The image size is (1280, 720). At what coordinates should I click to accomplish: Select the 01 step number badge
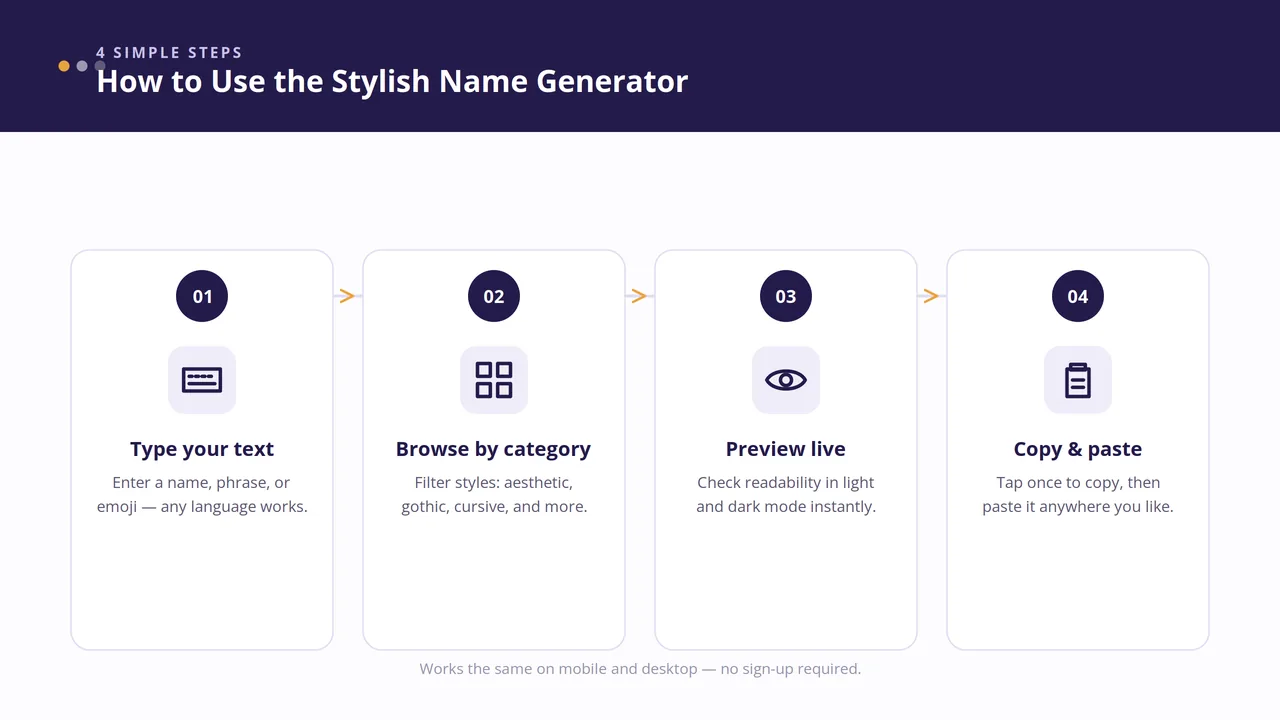tap(202, 296)
